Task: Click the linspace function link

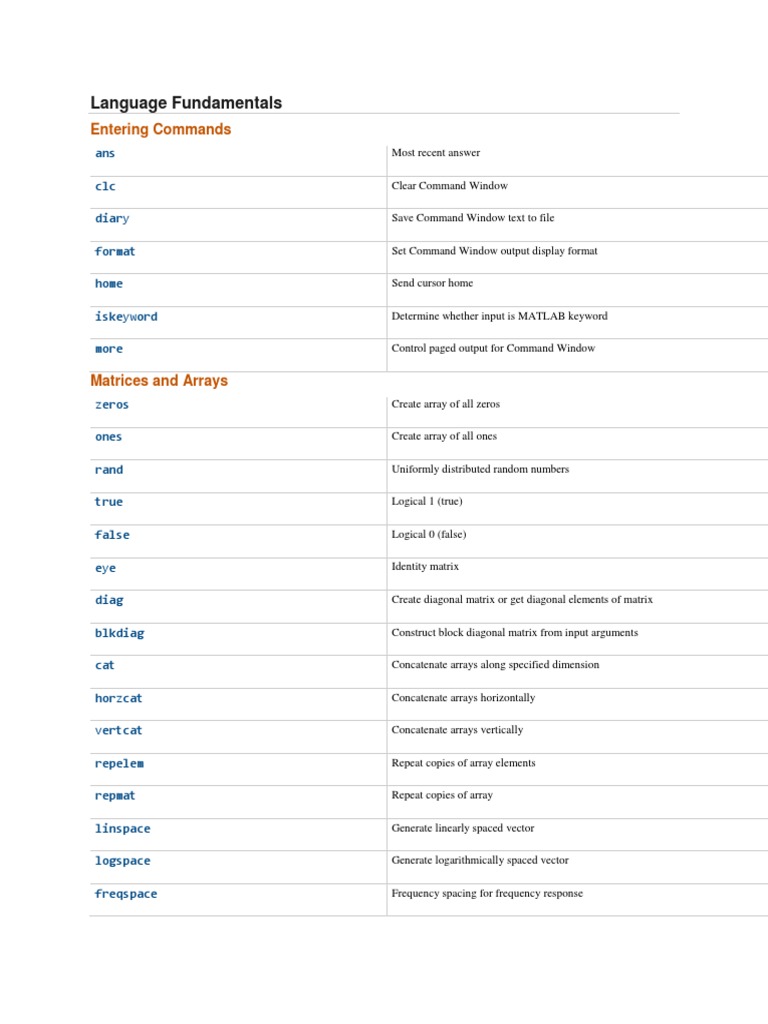Action: click(x=123, y=829)
